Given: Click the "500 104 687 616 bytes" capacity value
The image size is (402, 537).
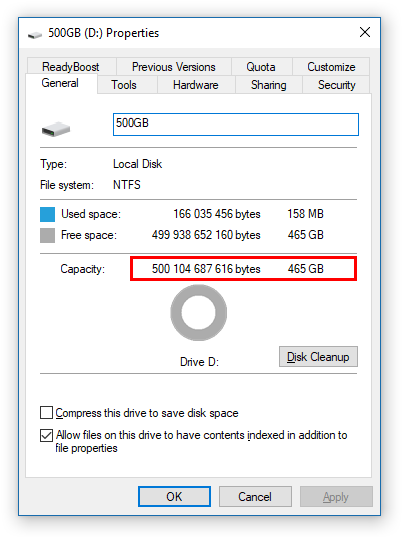Looking at the screenshot, I should tap(206, 269).
